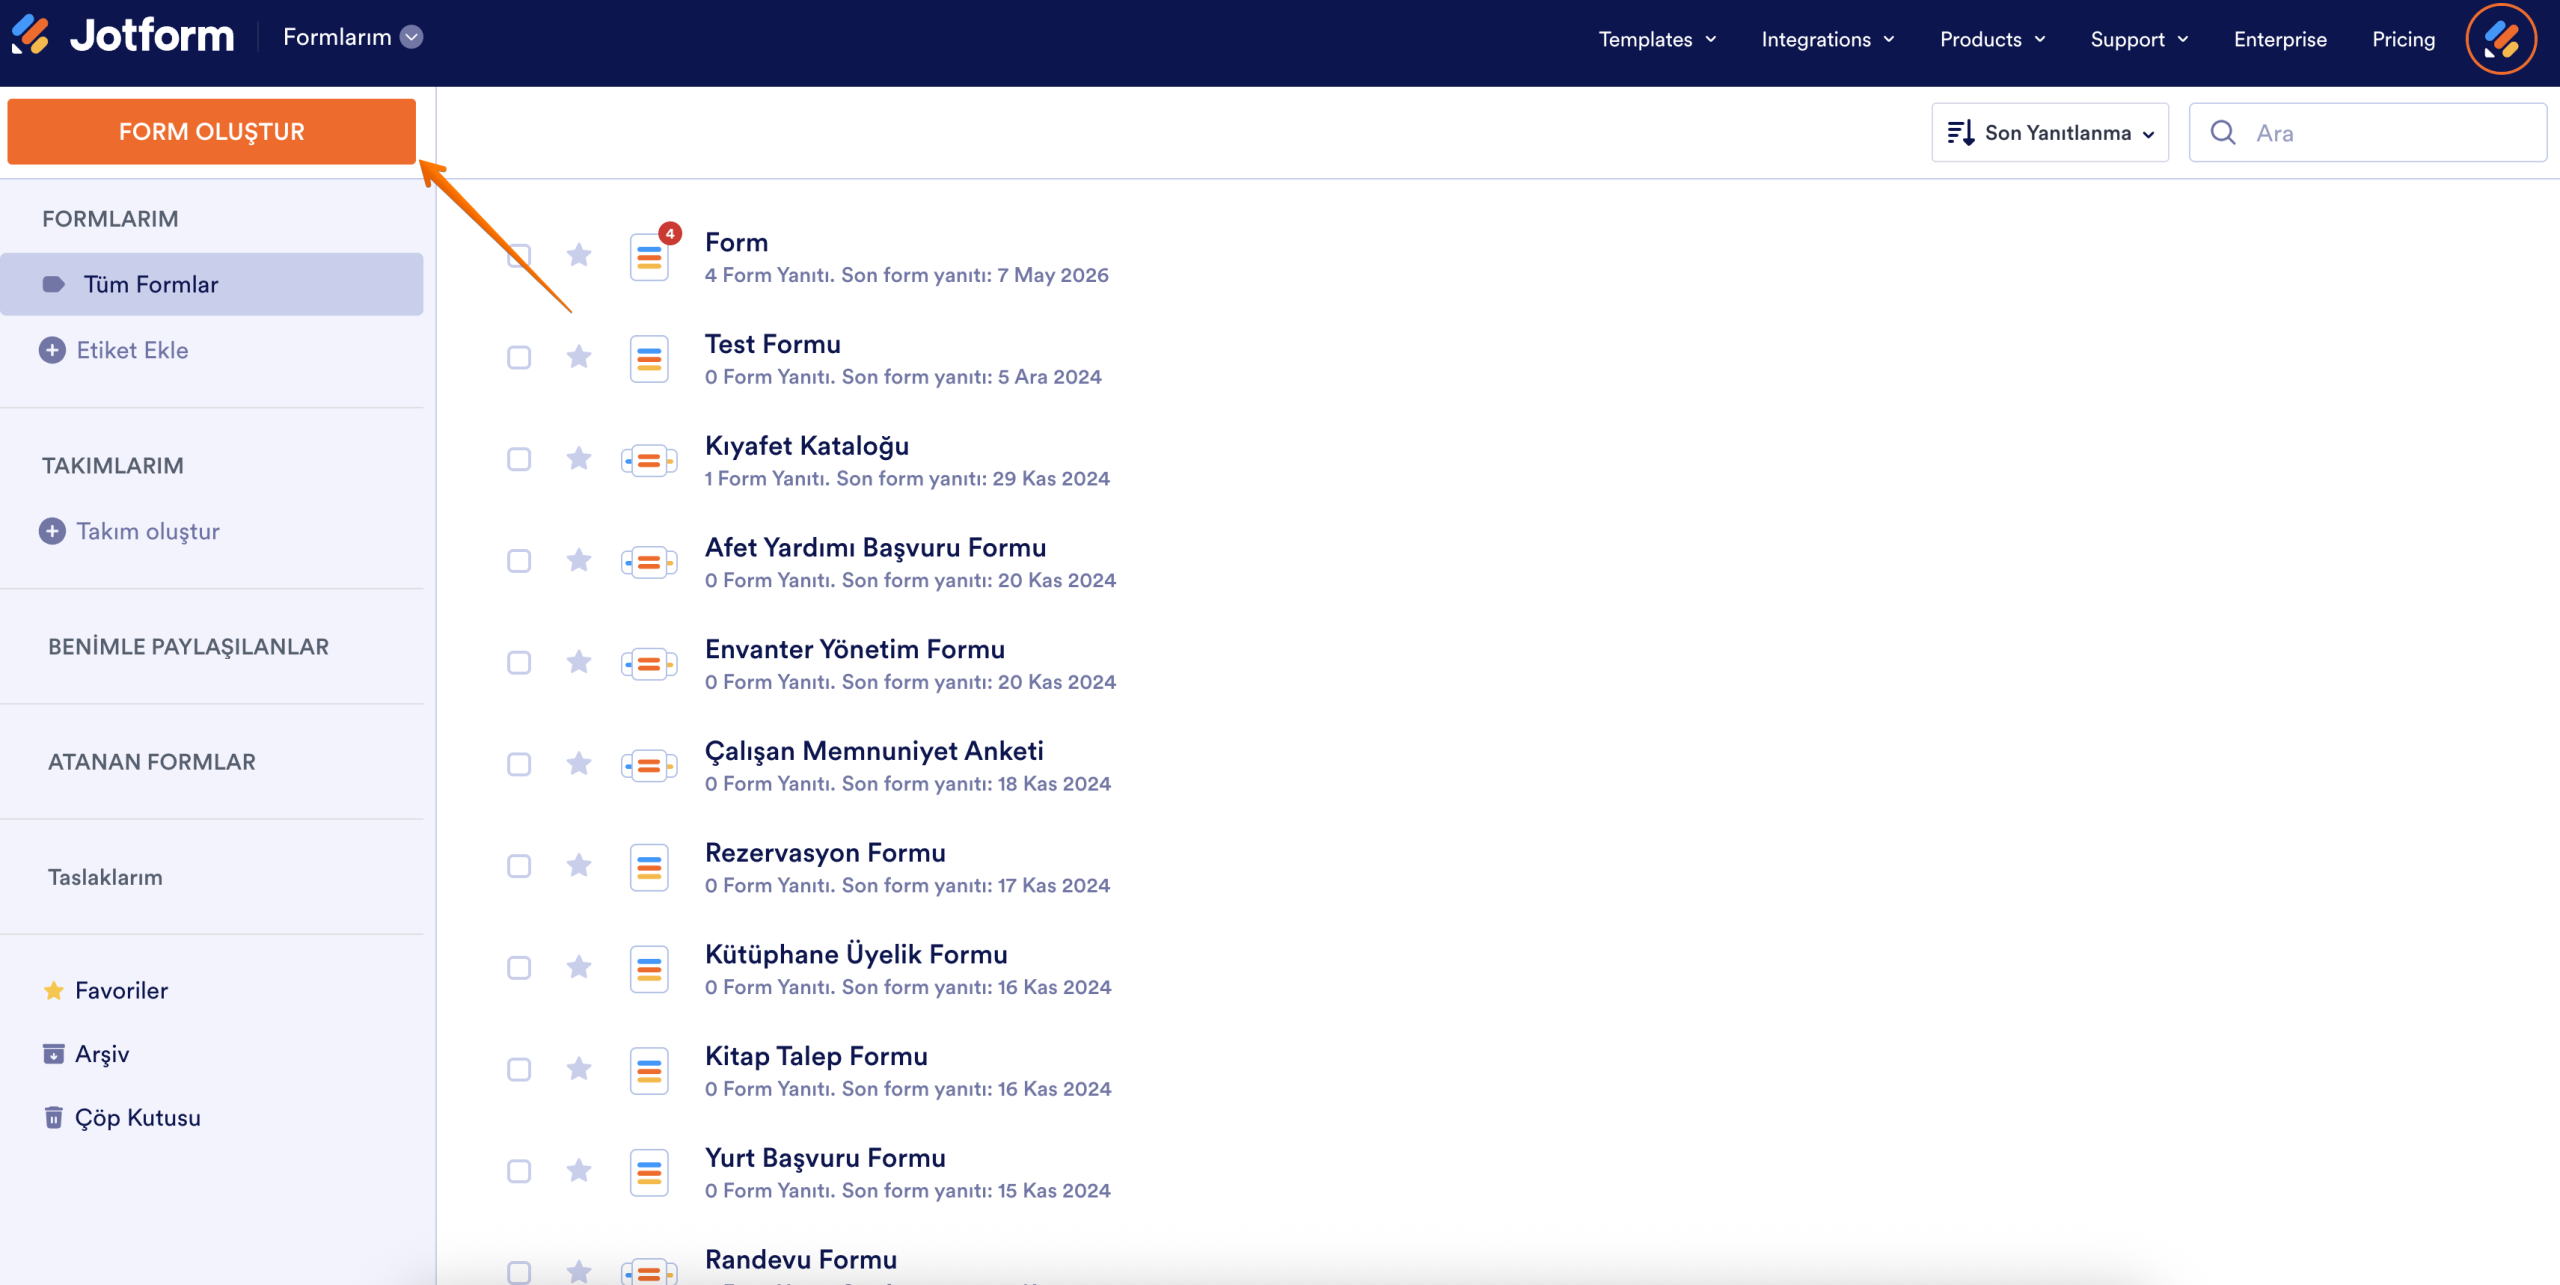Open the Enterprise page
The height and width of the screenshot is (1285, 2560).
(2280, 39)
